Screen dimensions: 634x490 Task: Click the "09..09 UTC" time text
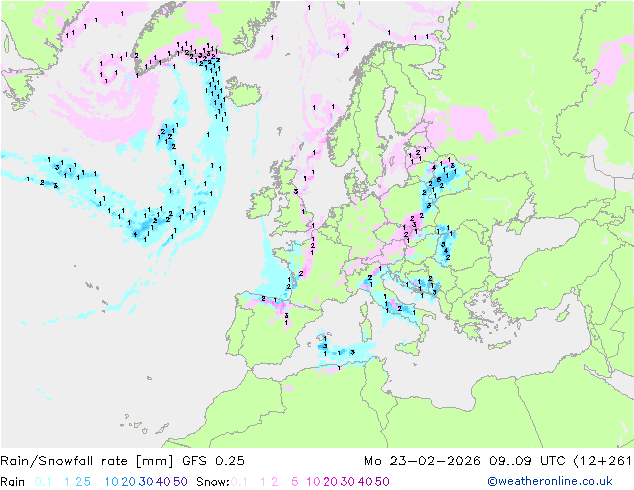tap(528, 461)
